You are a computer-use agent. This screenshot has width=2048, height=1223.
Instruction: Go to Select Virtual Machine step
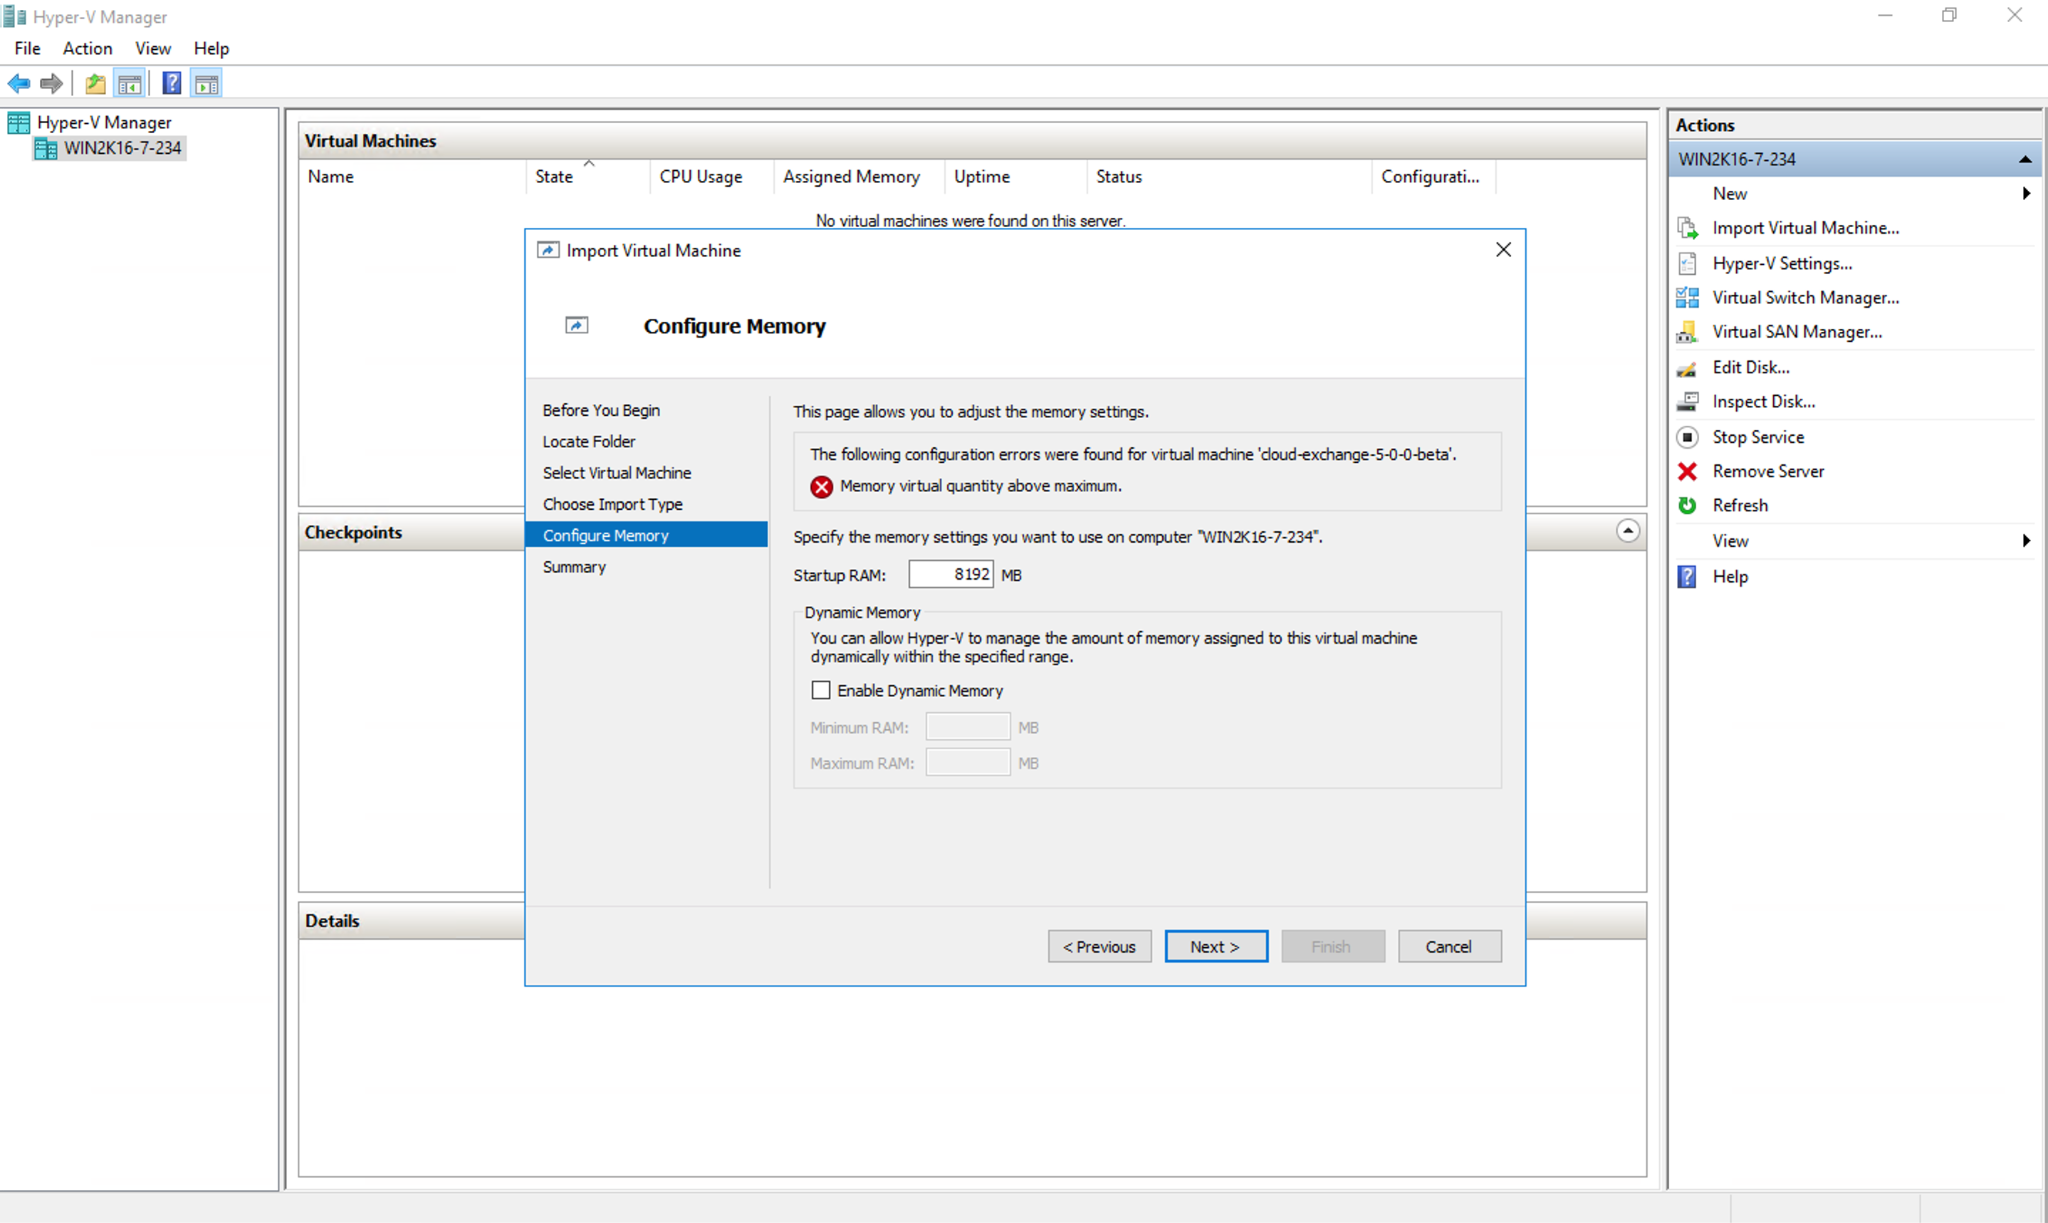pyautogui.click(x=617, y=473)
